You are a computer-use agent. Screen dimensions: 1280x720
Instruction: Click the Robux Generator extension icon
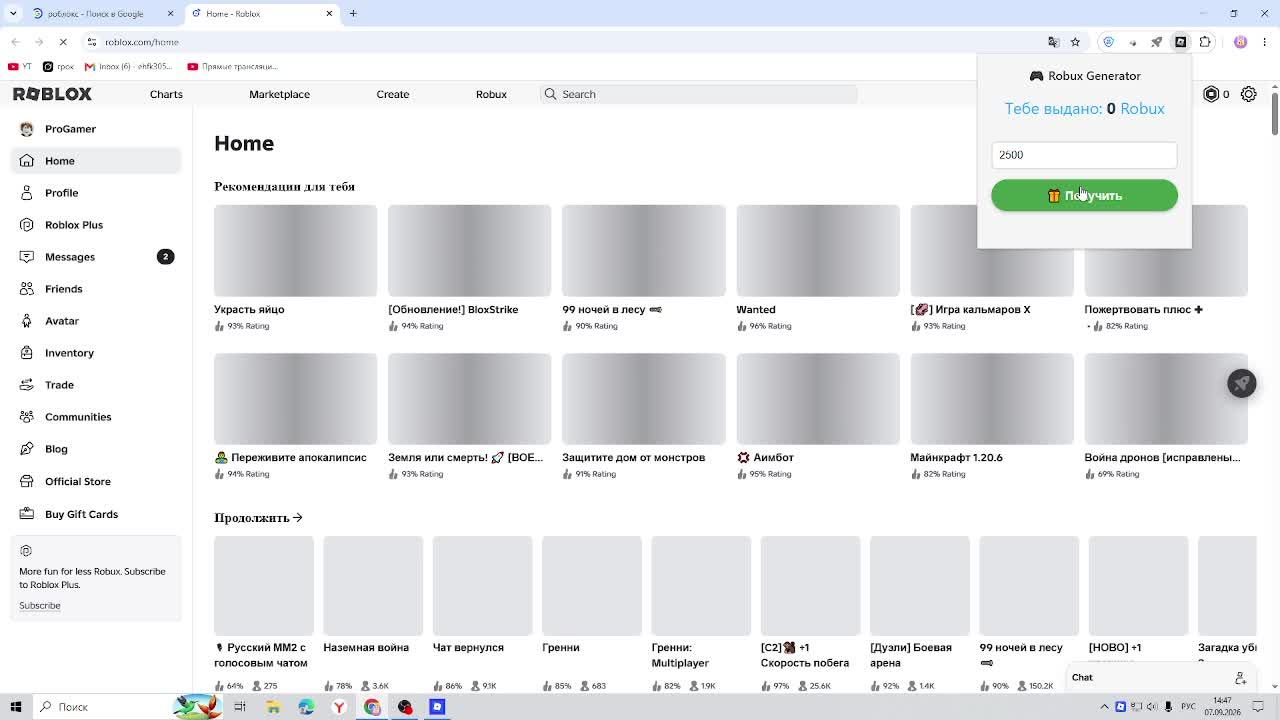point(1181,42)
